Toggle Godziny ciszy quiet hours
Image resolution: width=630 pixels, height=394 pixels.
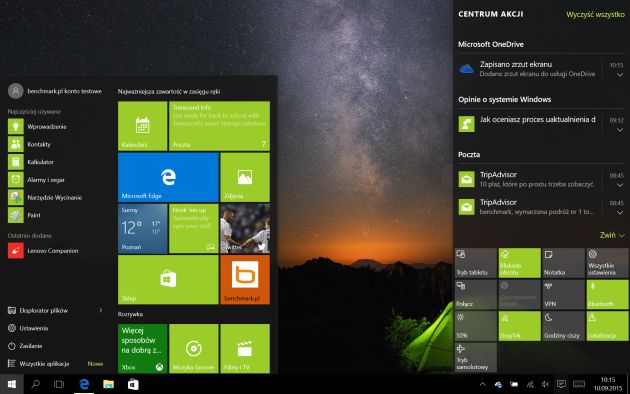click(563, 326)
